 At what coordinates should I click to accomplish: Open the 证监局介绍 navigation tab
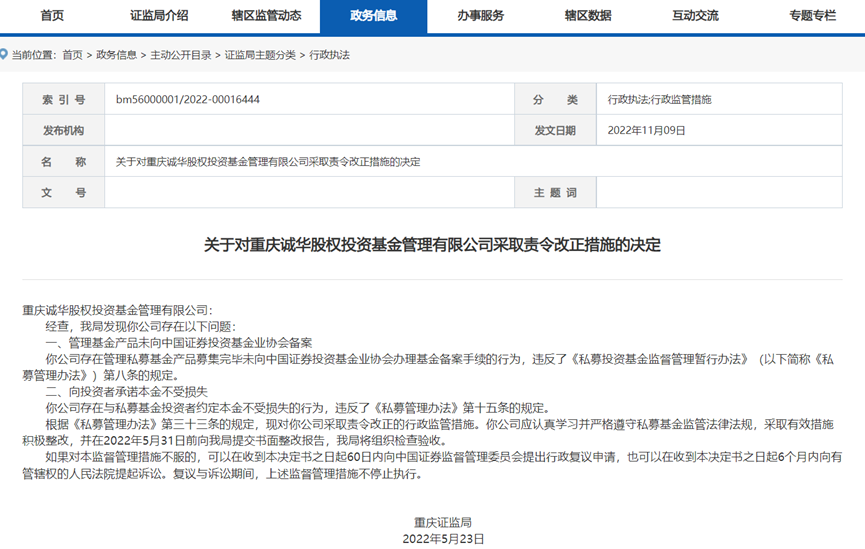point(159,15)
